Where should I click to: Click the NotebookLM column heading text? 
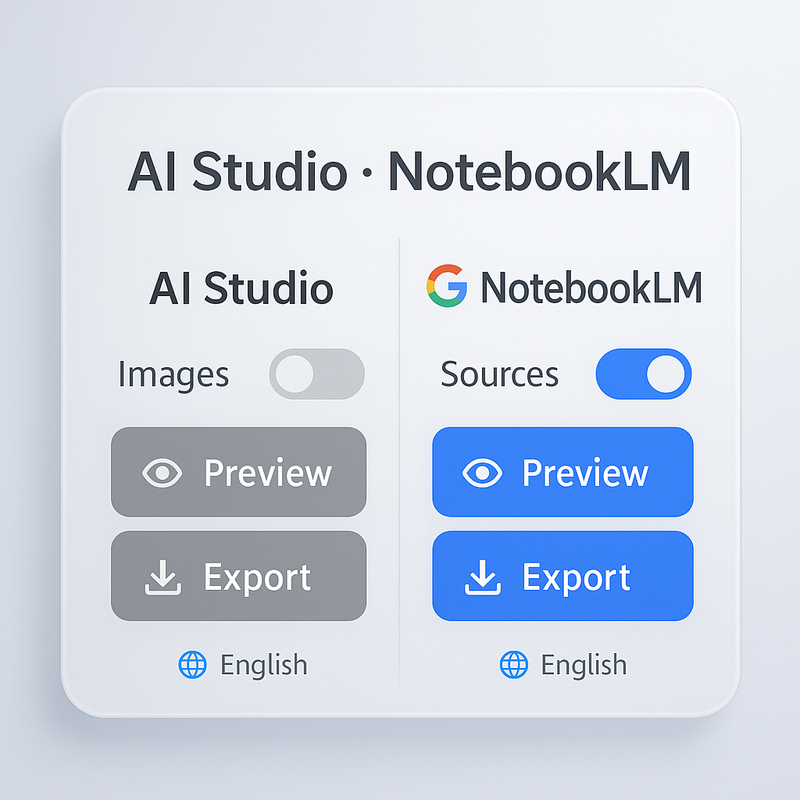pos(591,288)
